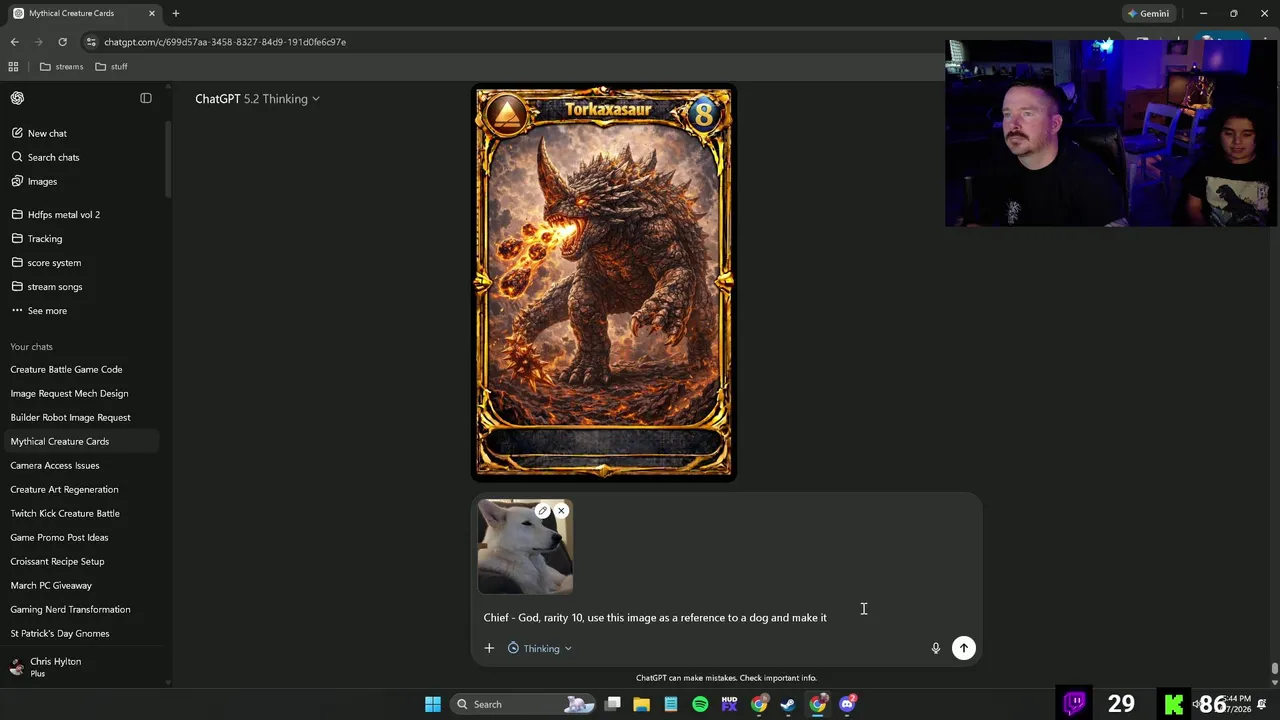Viewport: 1280px width, 720px height.
Task: Open File Explorer from taskbar
Action: (x=642, y=704)
